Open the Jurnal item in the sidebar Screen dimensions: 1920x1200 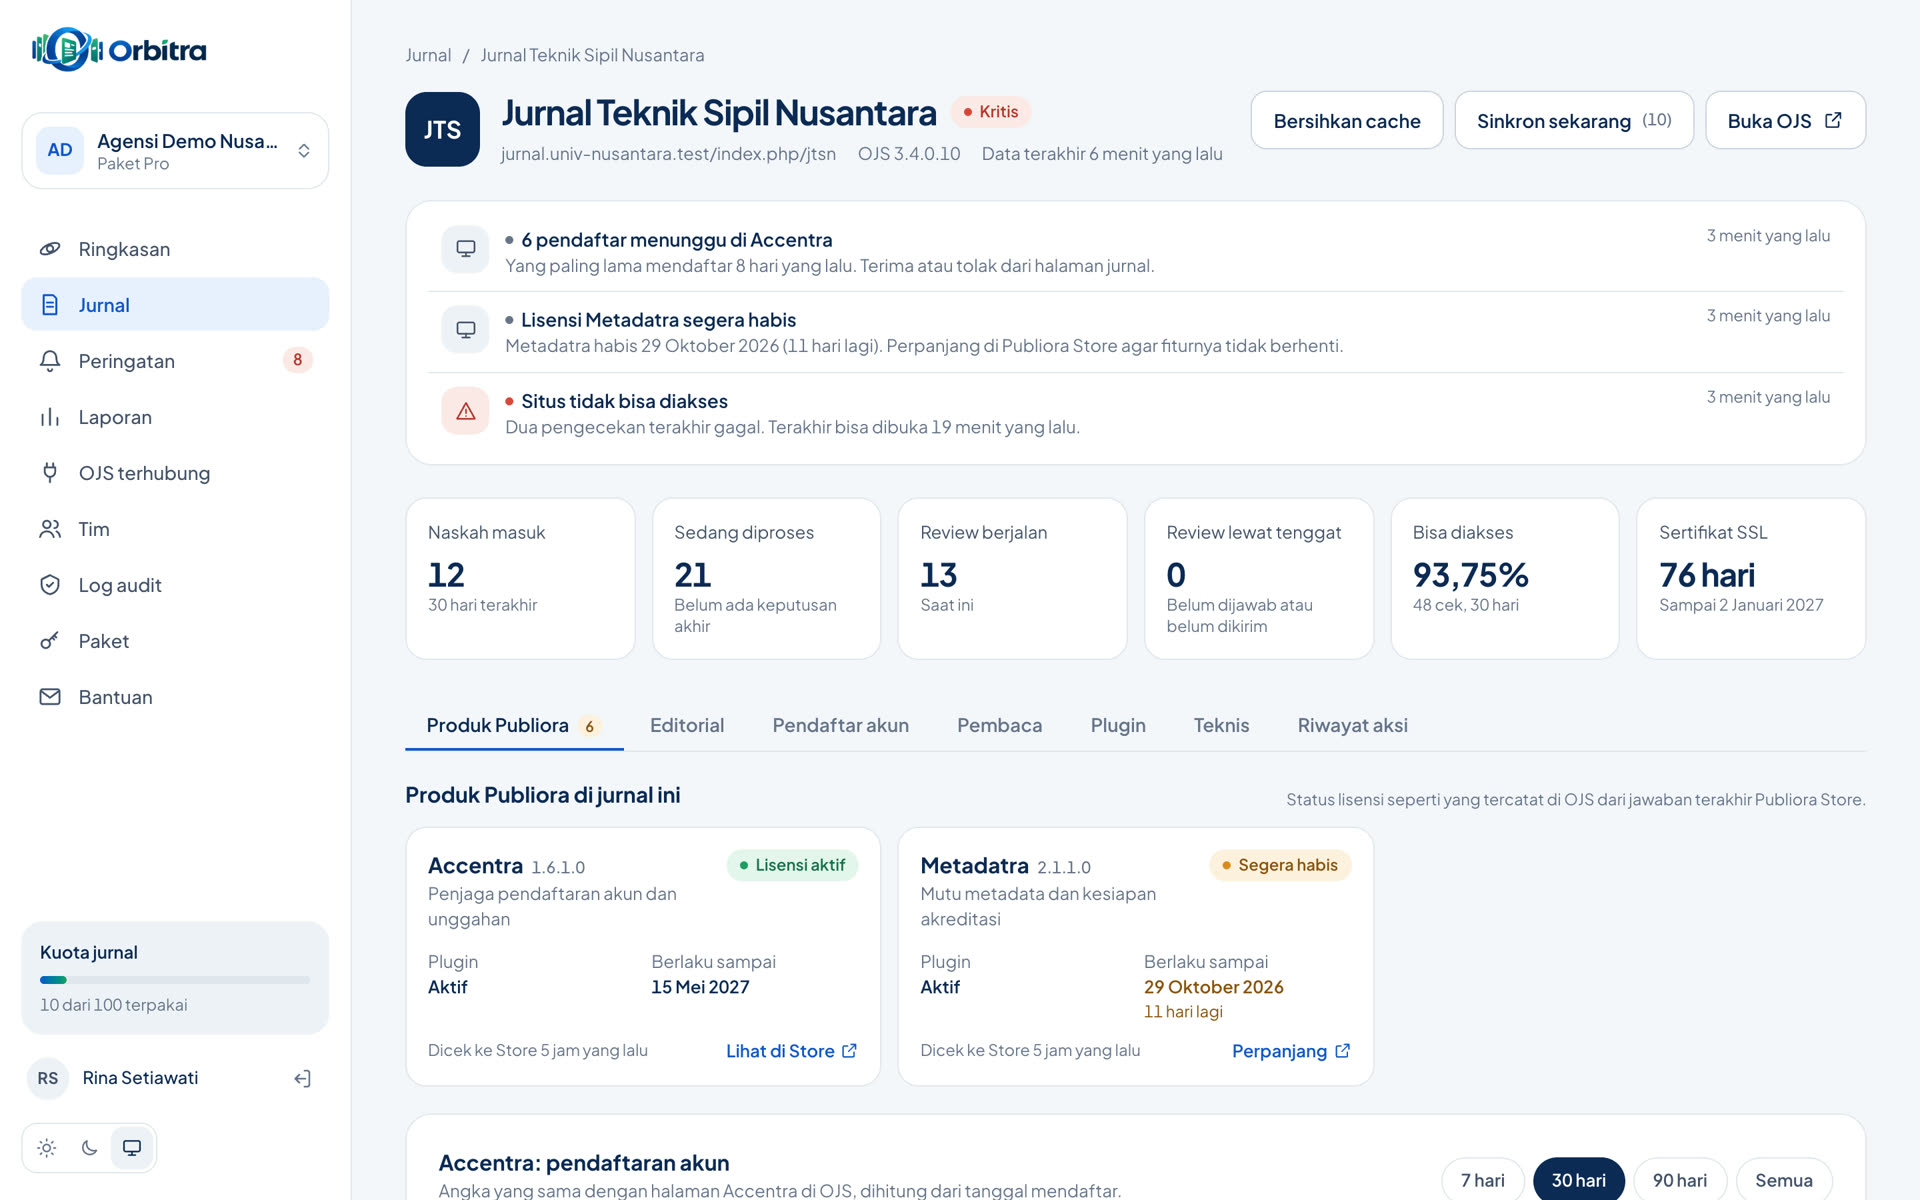175,305
